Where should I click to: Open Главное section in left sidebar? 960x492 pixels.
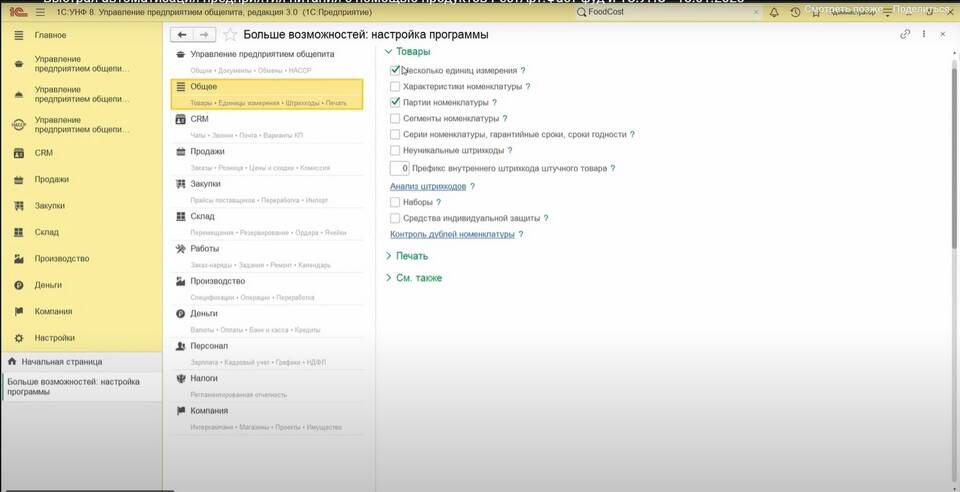(82, 35)
